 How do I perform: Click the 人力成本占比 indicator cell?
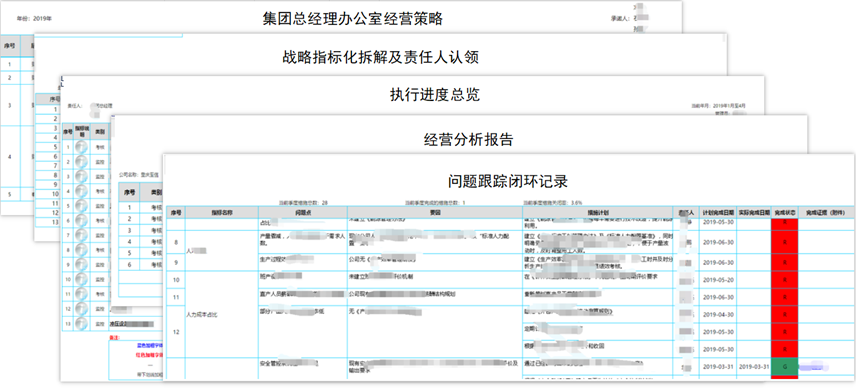(x=202, y=315)
